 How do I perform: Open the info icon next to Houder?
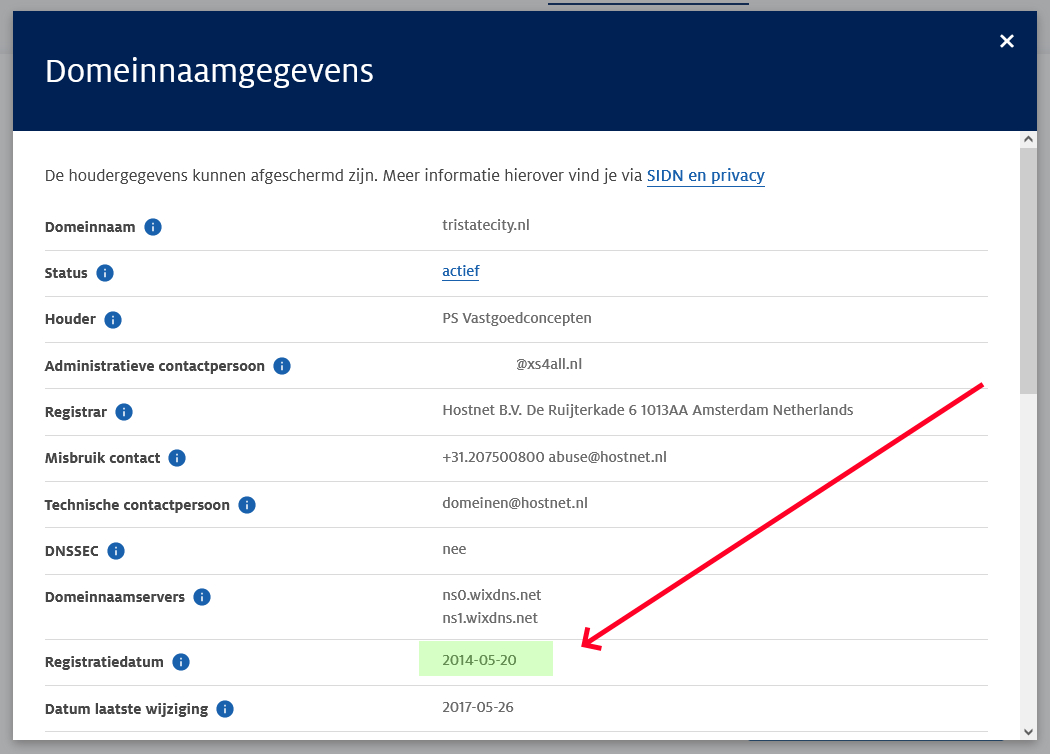click(x=113, y=319)
